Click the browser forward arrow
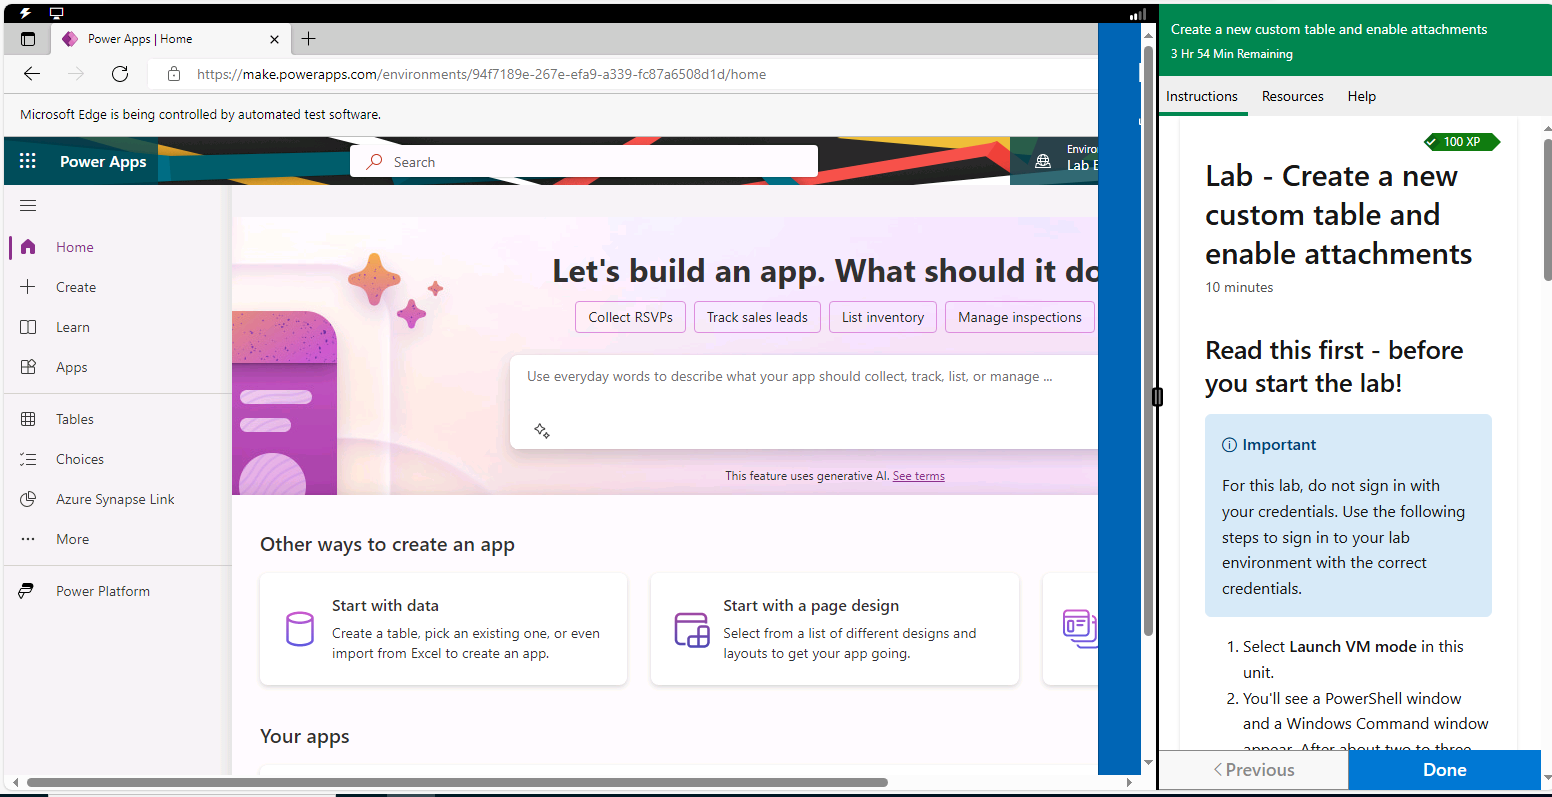Viewport: 1552px width, 797px height. pos(76,74)
